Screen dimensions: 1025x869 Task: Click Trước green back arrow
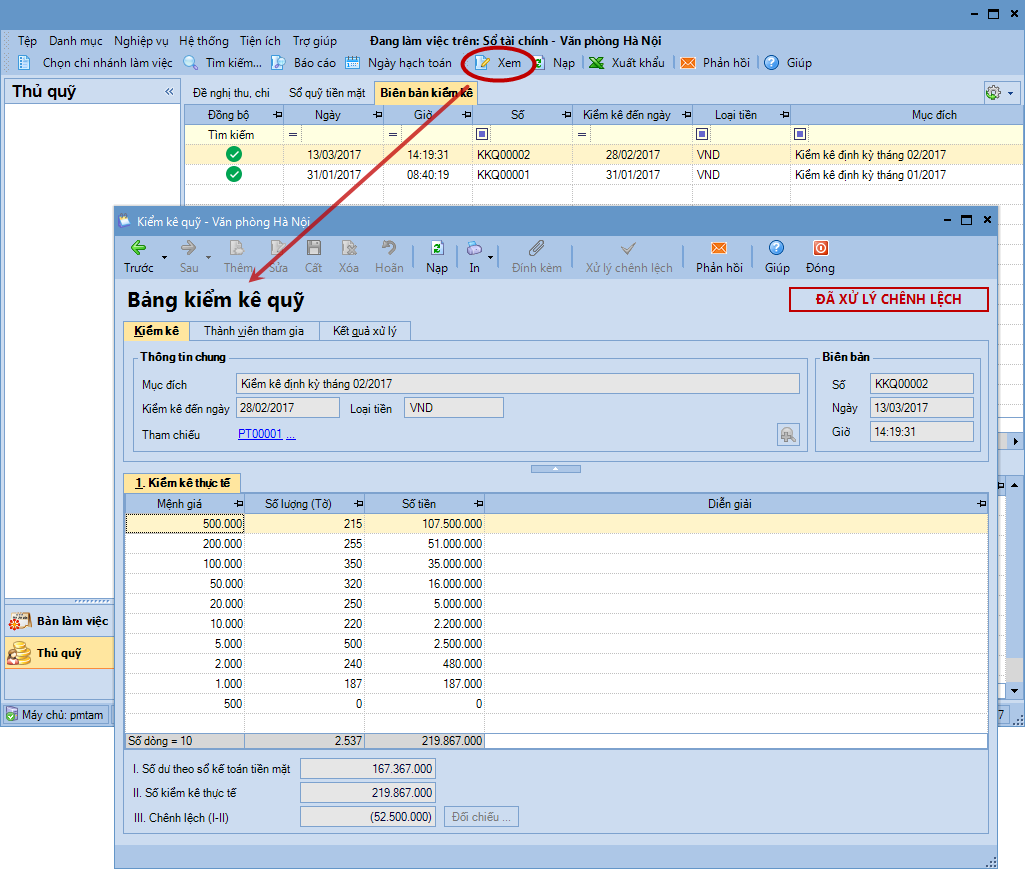[138, 248]
